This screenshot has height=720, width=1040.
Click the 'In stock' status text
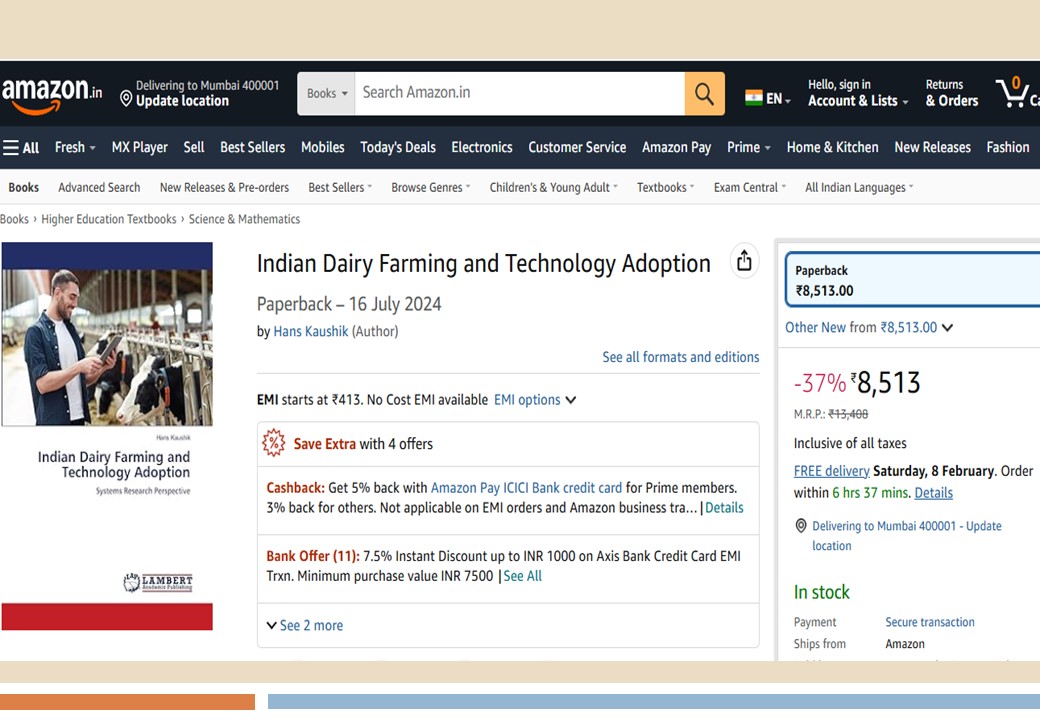[x=822, y=592]
